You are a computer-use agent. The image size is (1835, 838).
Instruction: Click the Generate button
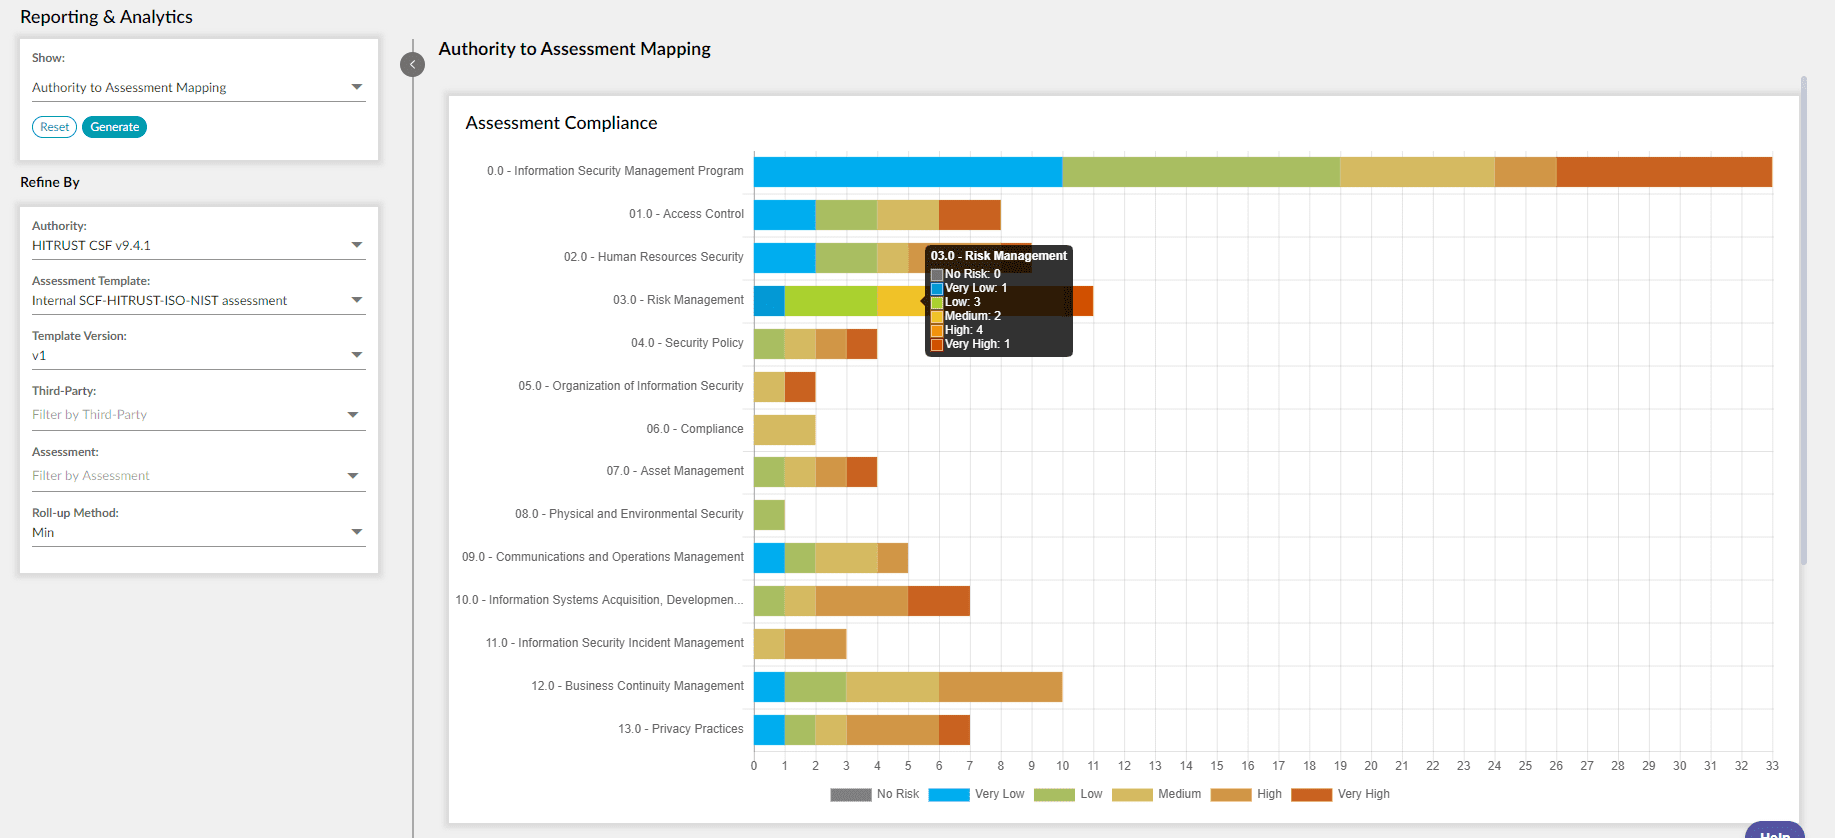pos(114,127)
